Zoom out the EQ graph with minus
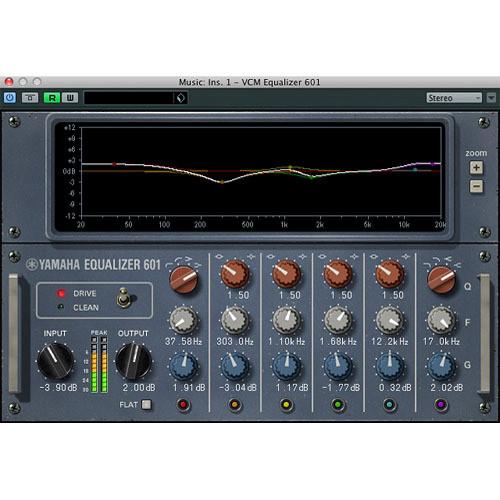Image resolution: width=500 pixels, height=500 pixels. [x=476, y=186]
